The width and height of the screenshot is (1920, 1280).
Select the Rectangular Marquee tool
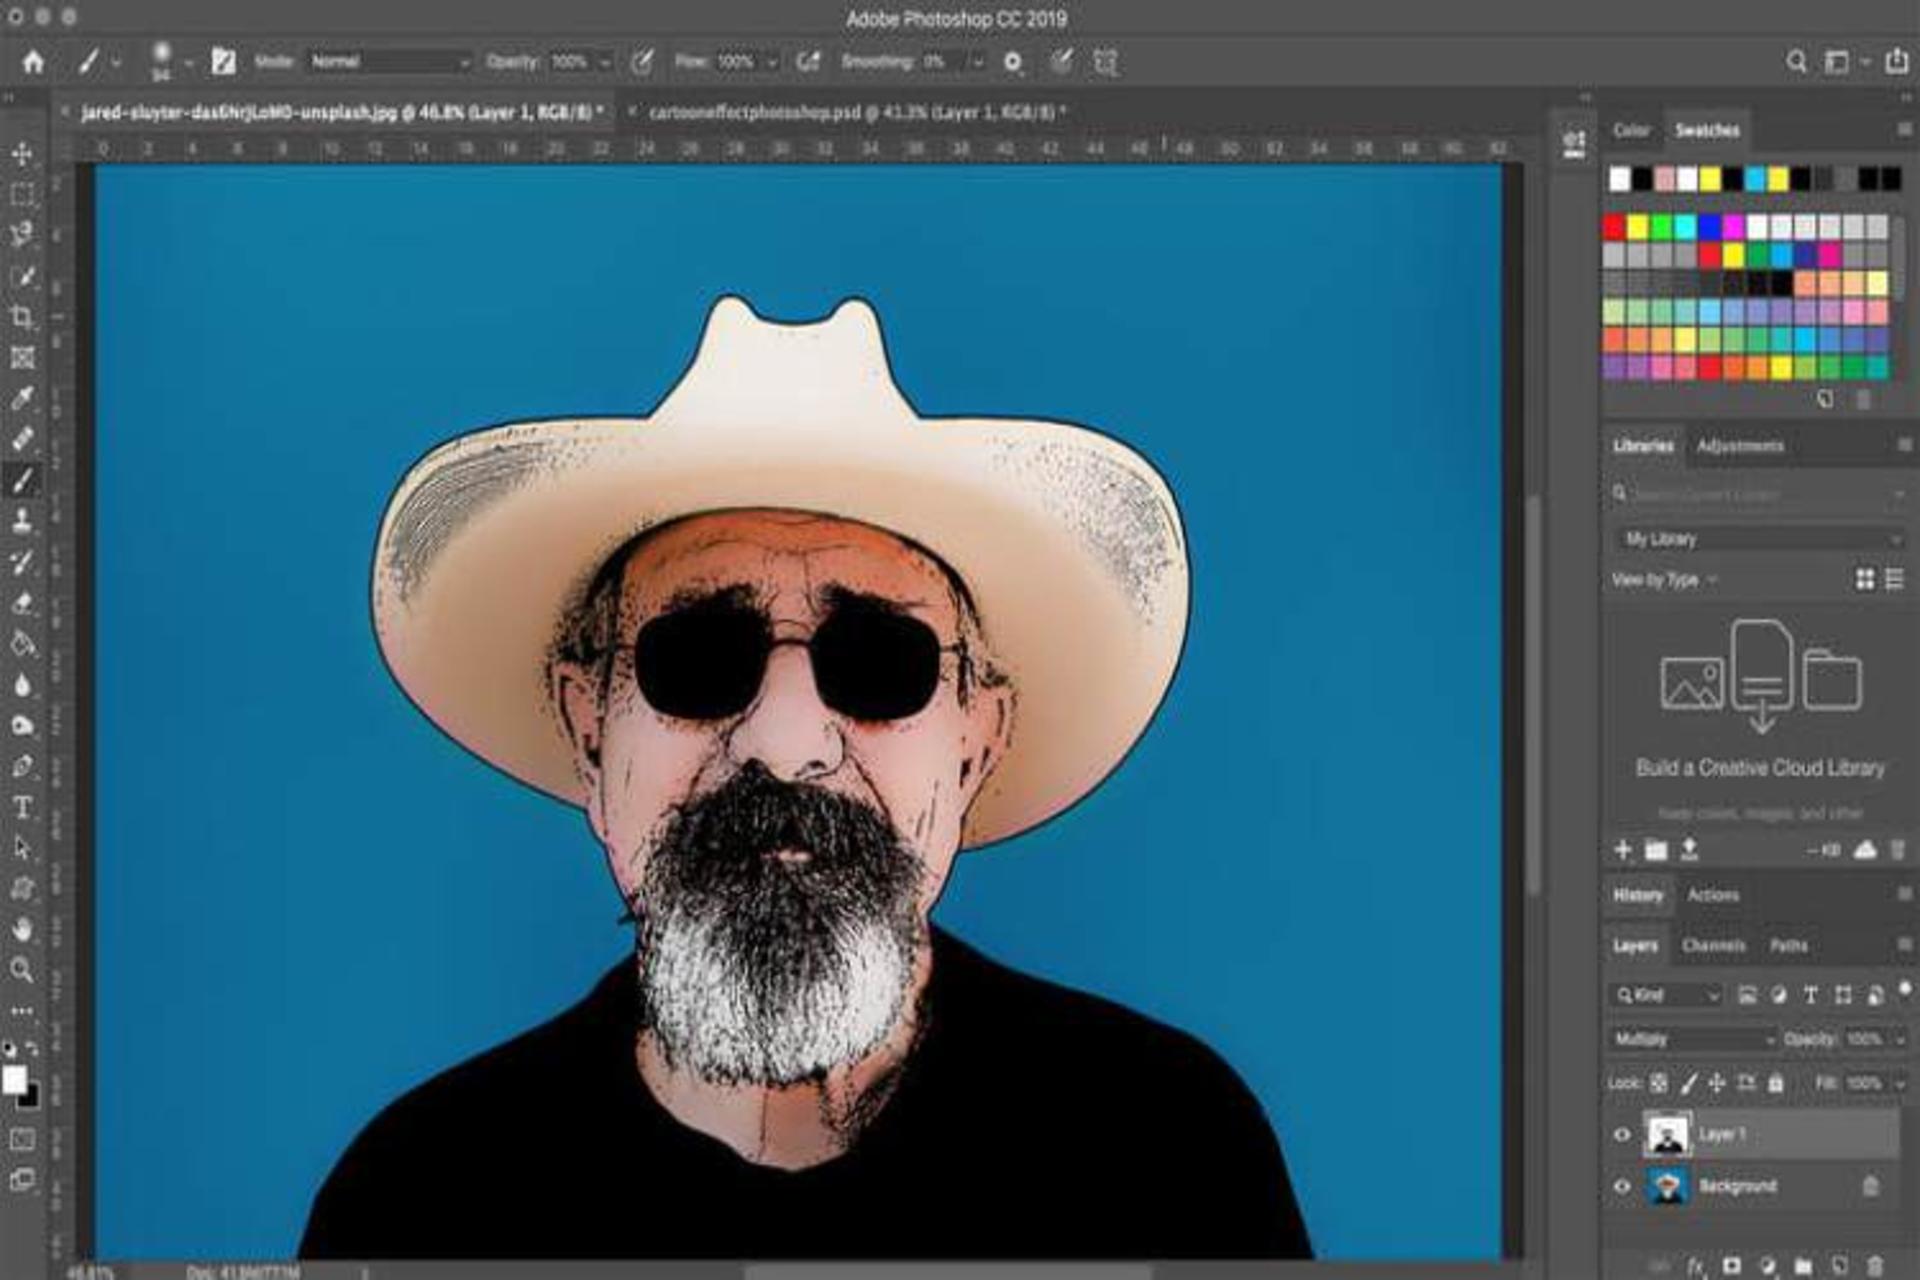click(x=22, y=194)
